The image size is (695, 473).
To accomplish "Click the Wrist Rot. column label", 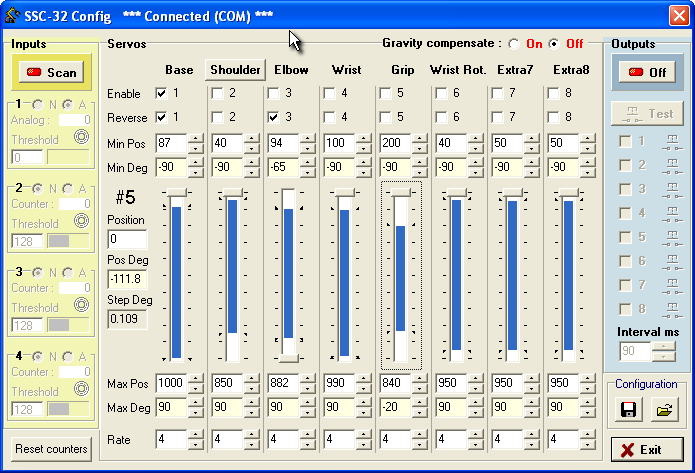I will pos(458,70).
